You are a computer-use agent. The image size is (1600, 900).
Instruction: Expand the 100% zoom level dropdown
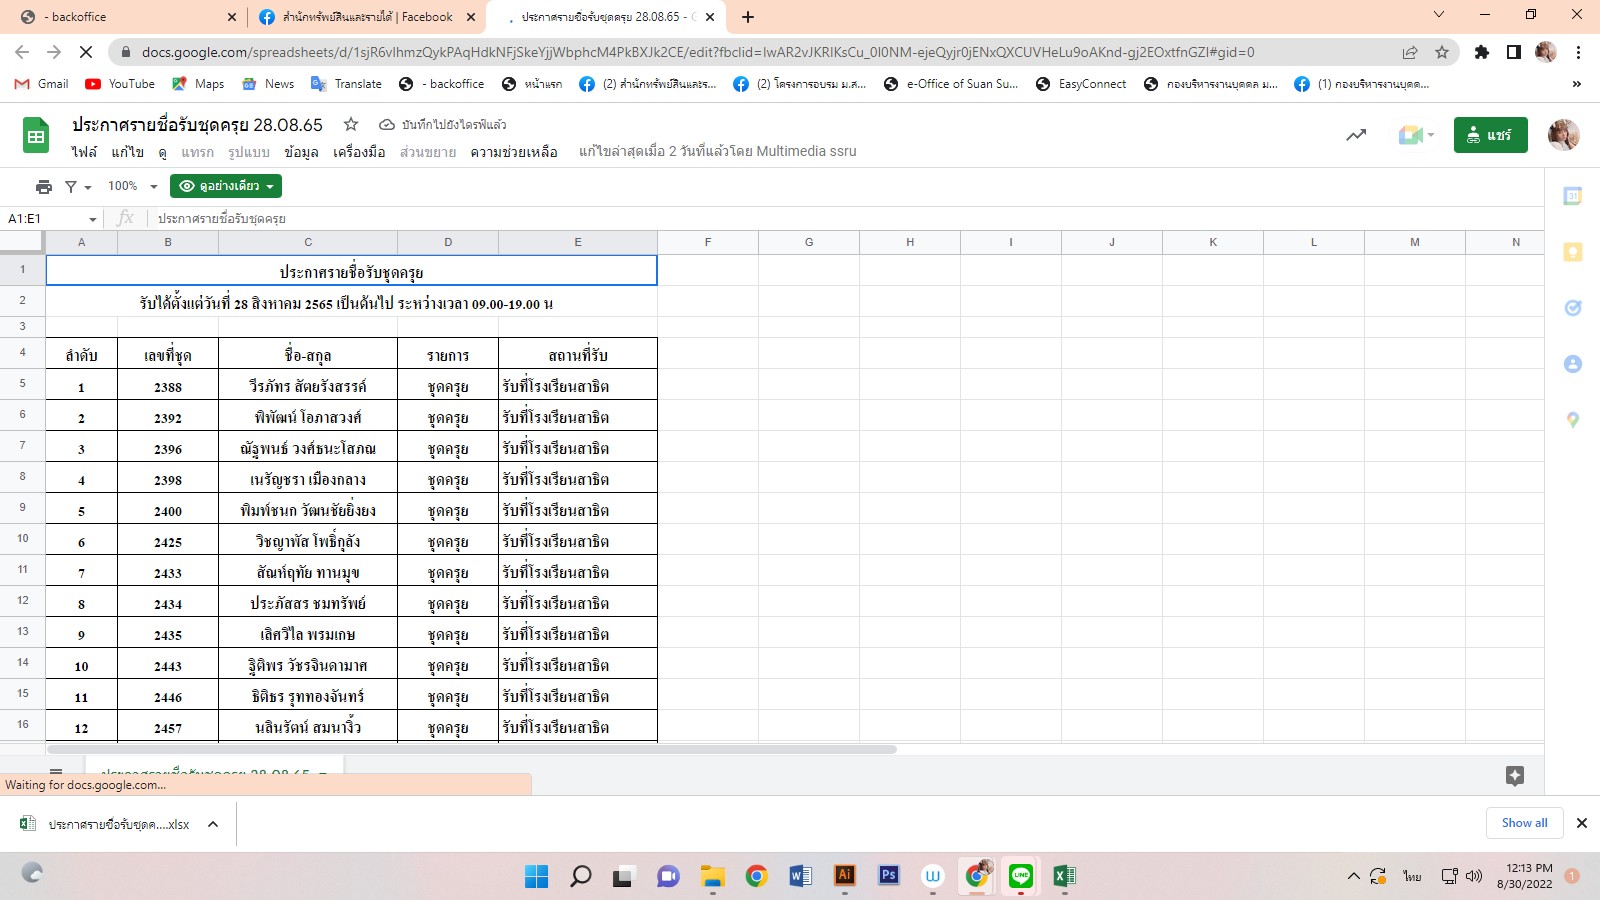(133, 186)
